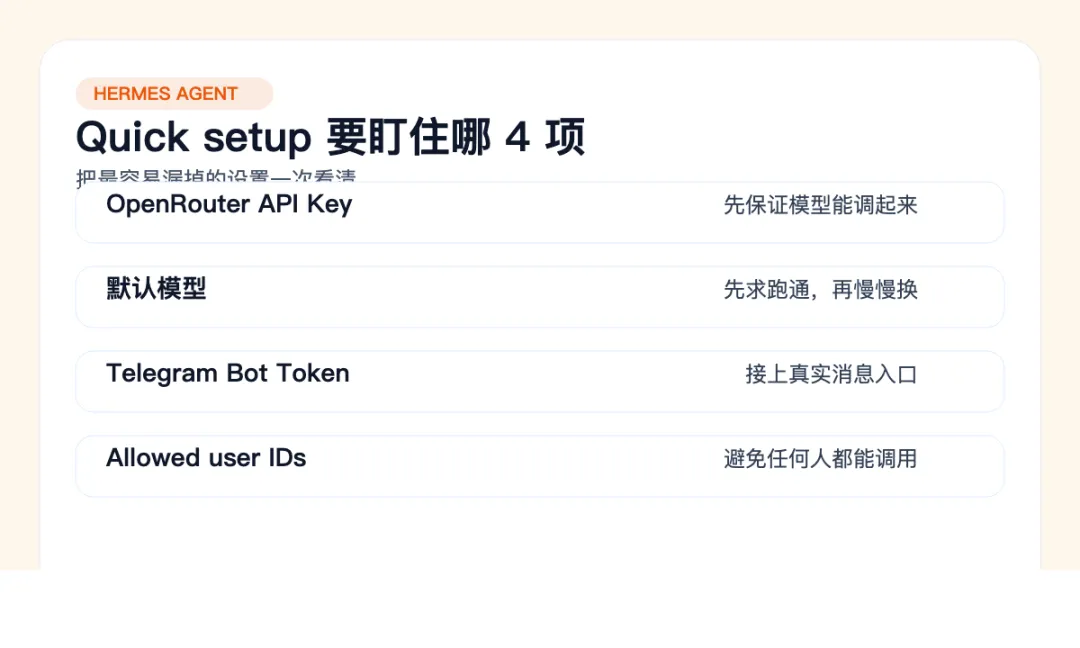Click the "避免任何人都能调用" description

(x=820, y=459)
